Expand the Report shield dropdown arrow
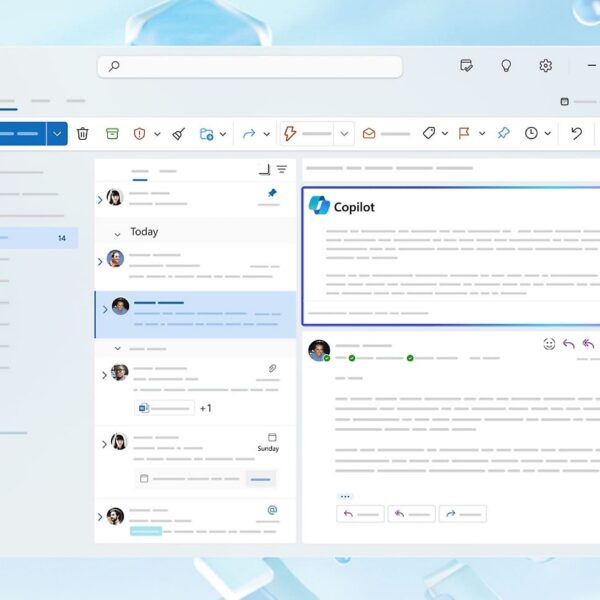Screen dimensions: 600x600 point(157,134)
